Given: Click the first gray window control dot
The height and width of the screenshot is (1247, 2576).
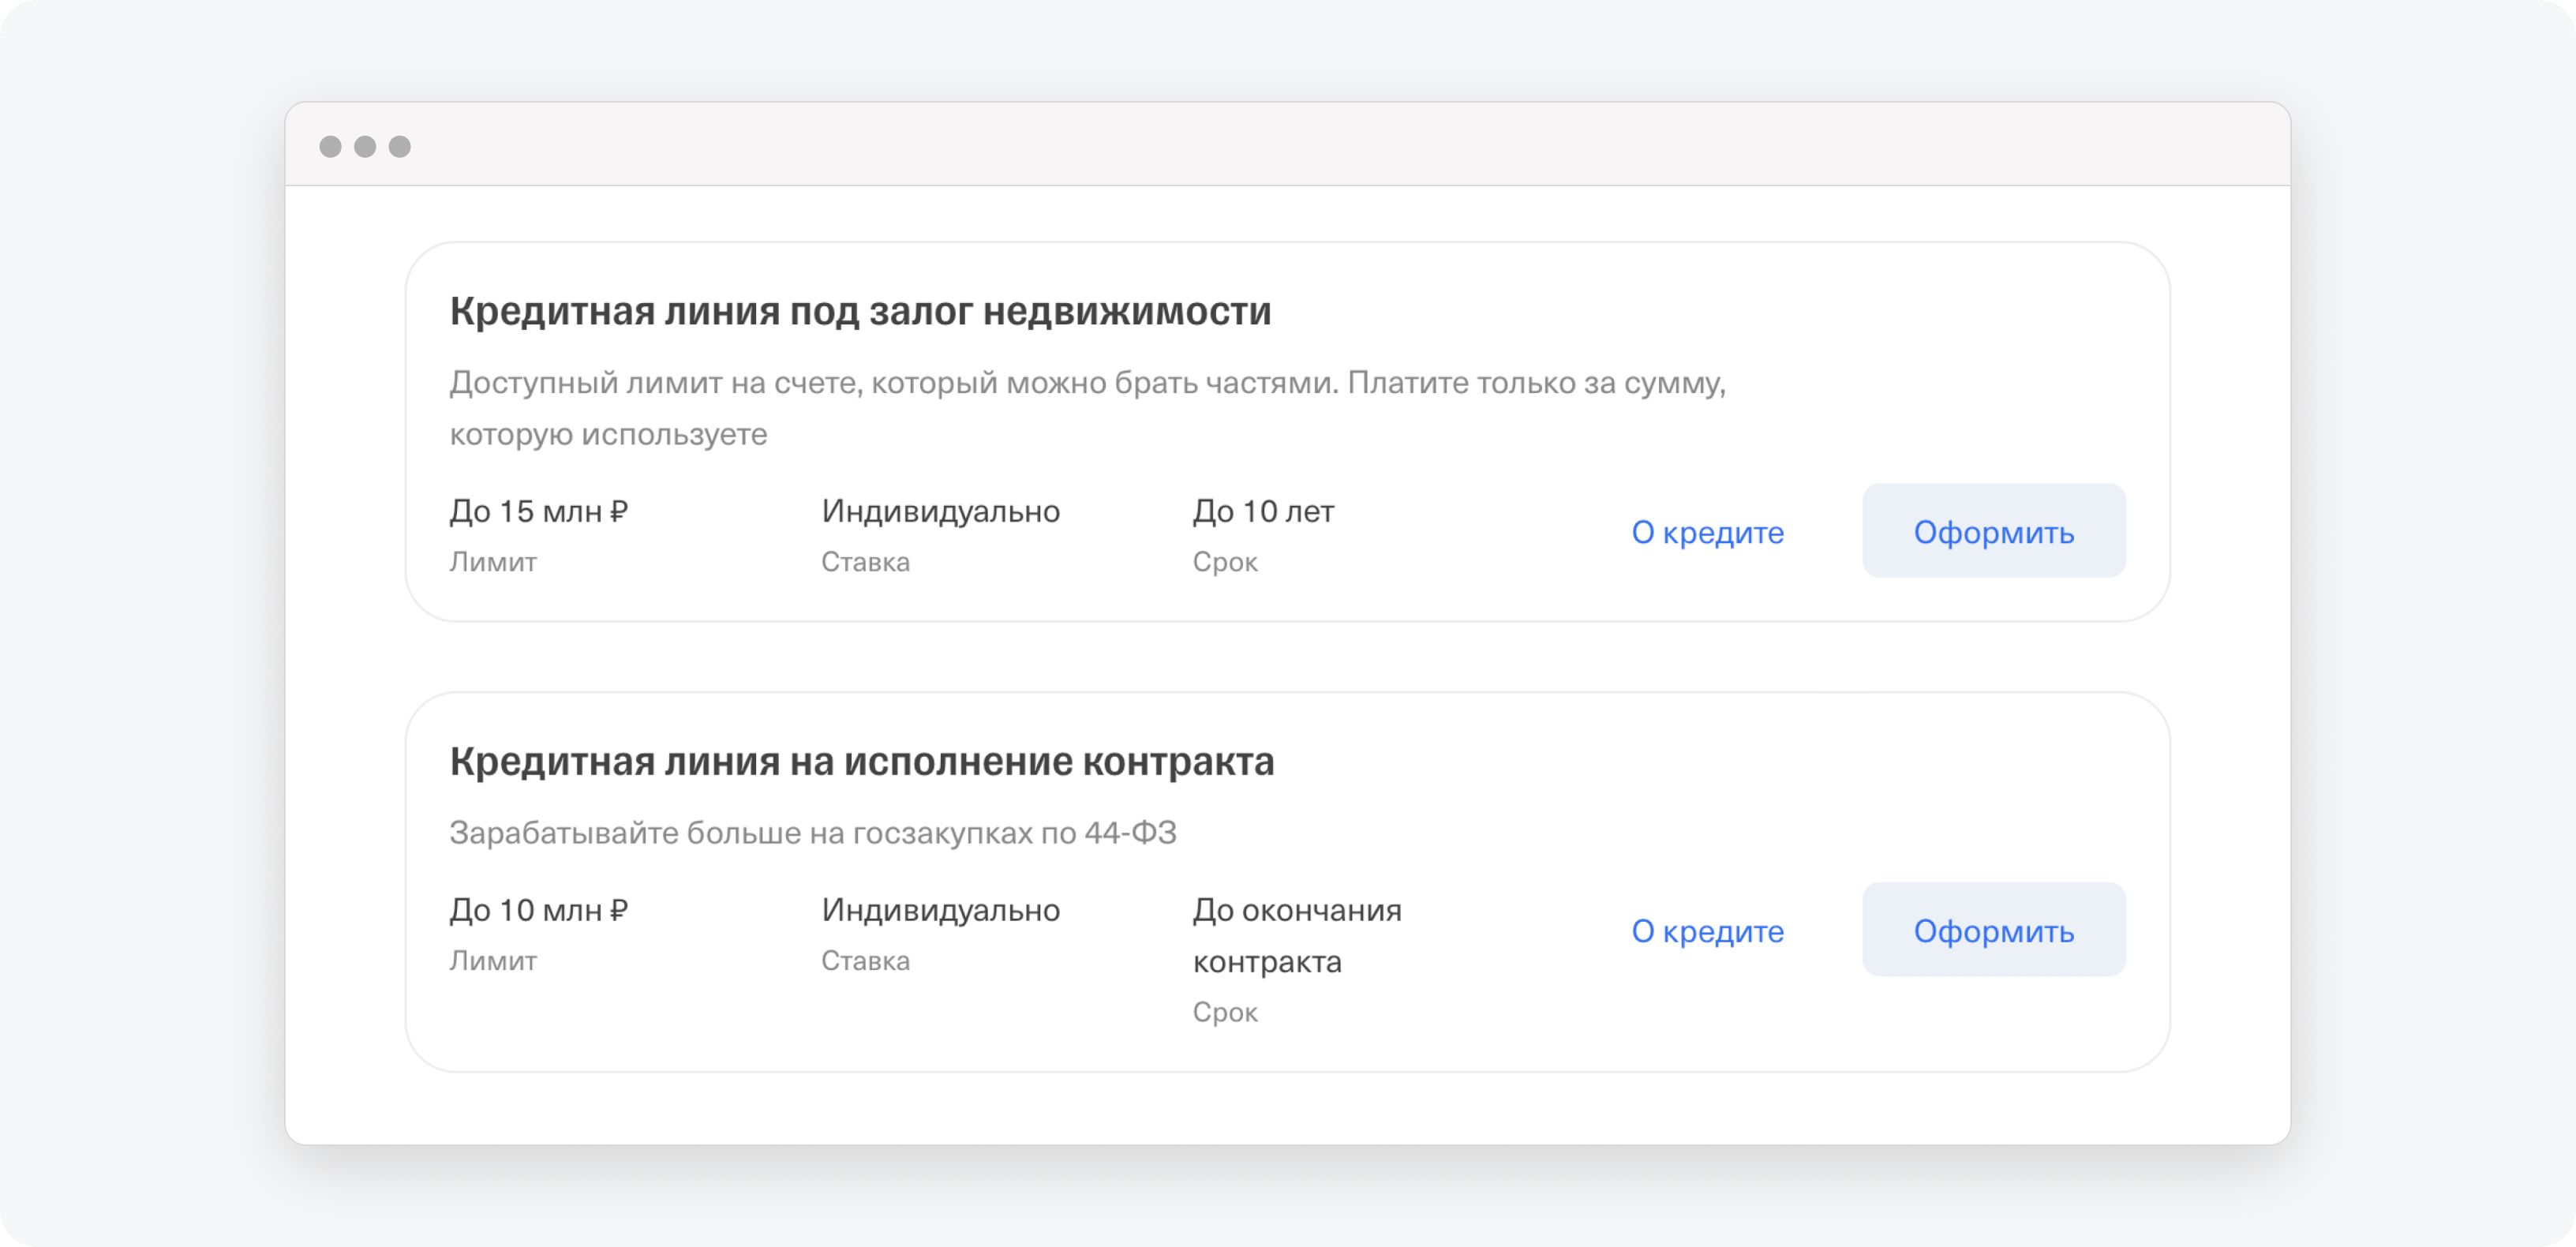Looking at the screenshot, I should tap(330, 147).
